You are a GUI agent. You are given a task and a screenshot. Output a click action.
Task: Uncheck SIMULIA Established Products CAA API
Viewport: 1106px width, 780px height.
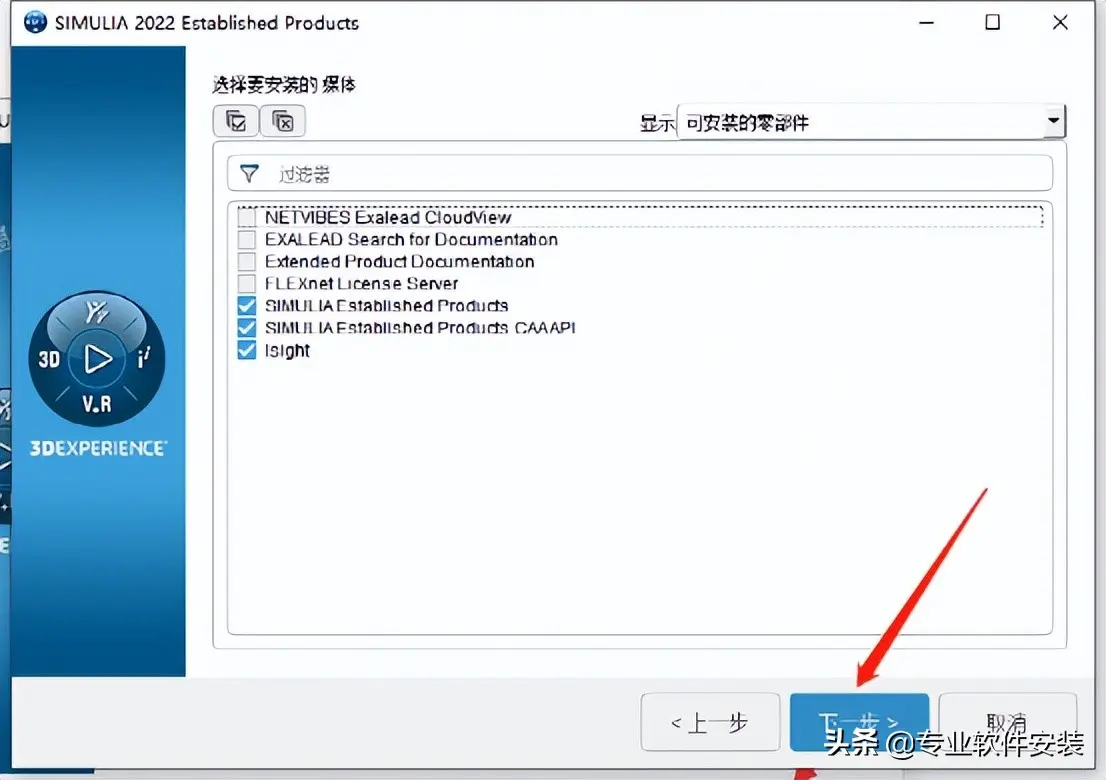[x=246, y=328]
